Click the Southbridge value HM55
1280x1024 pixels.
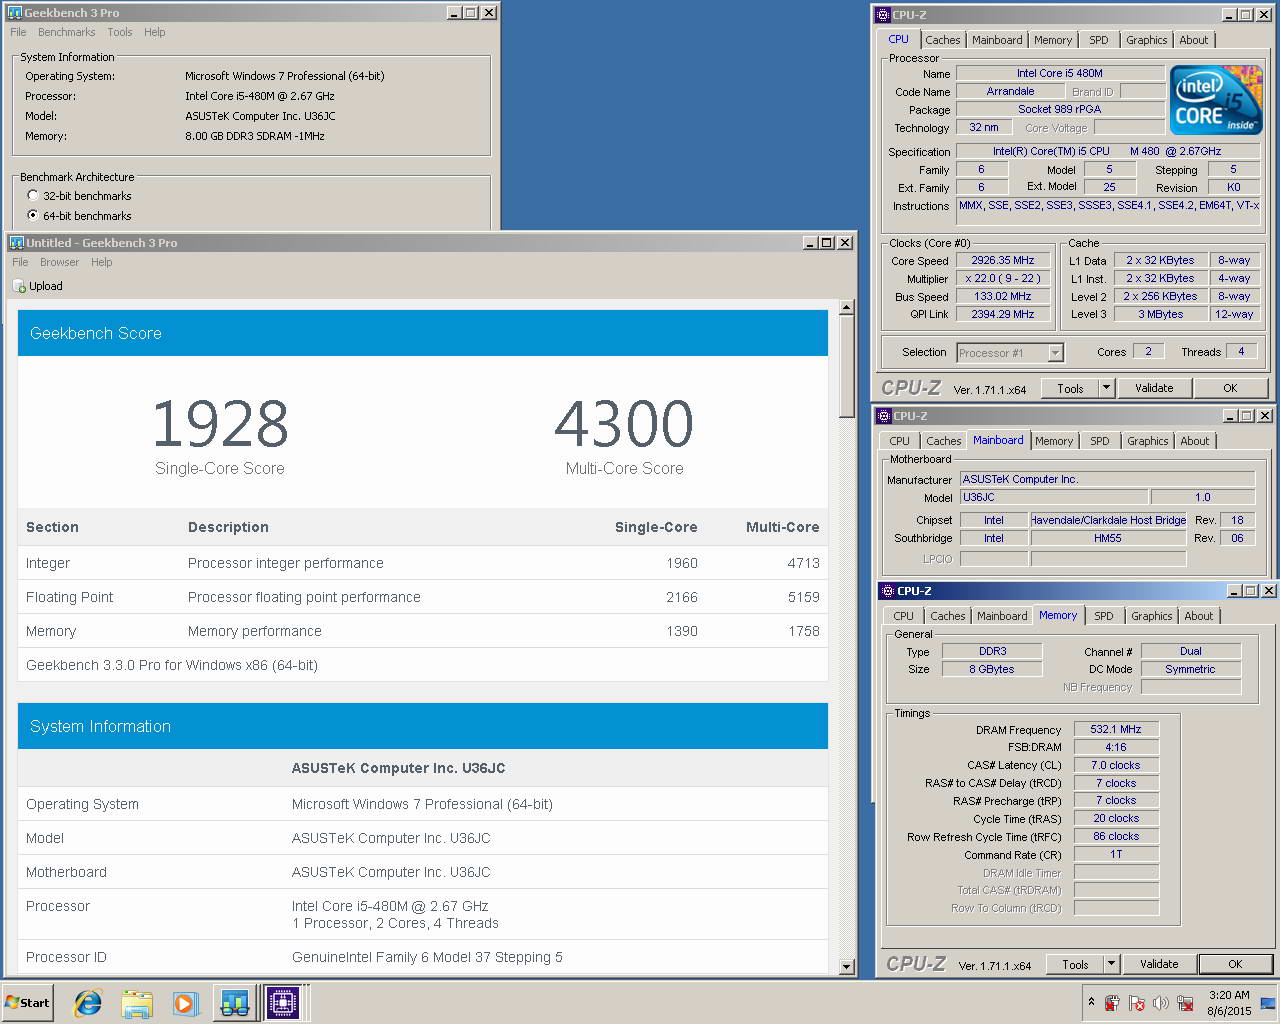click(x=1108, y=538)
